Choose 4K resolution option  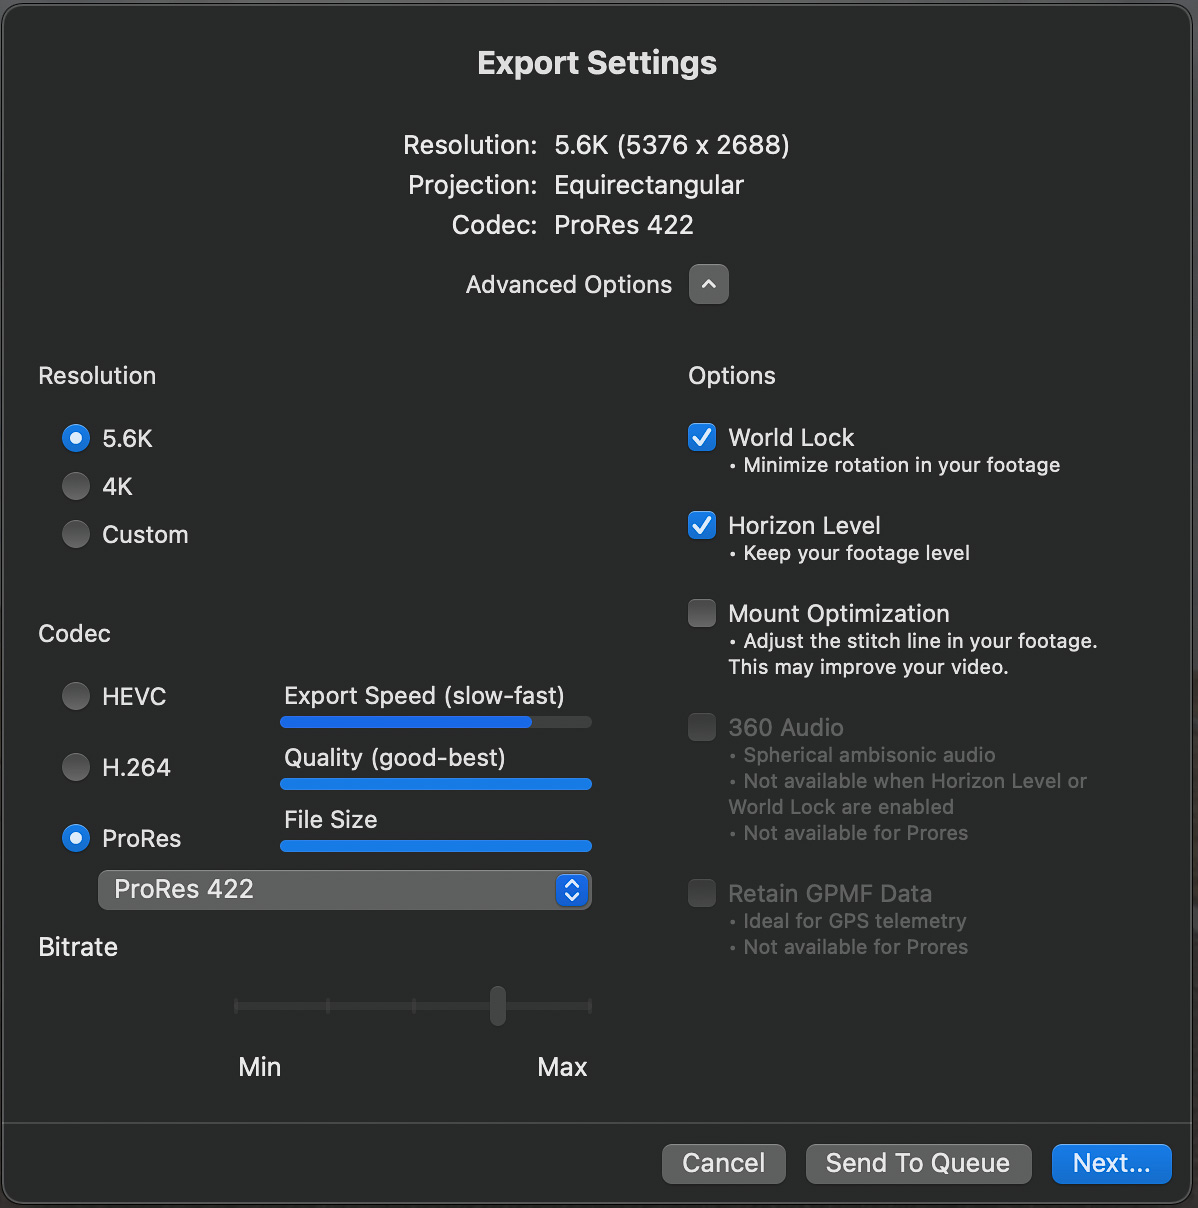pos(76,486)
